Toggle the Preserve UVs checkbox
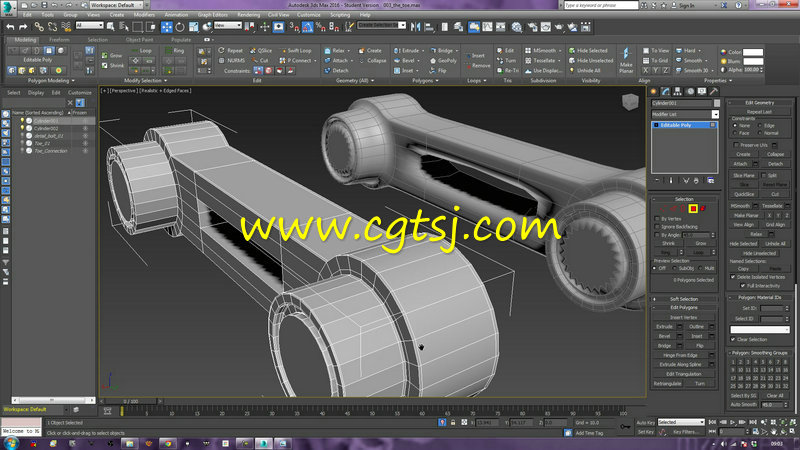Image resolution: width=800 pixels, height=450 pixels. pyautogui.click(x=736, y=145)
